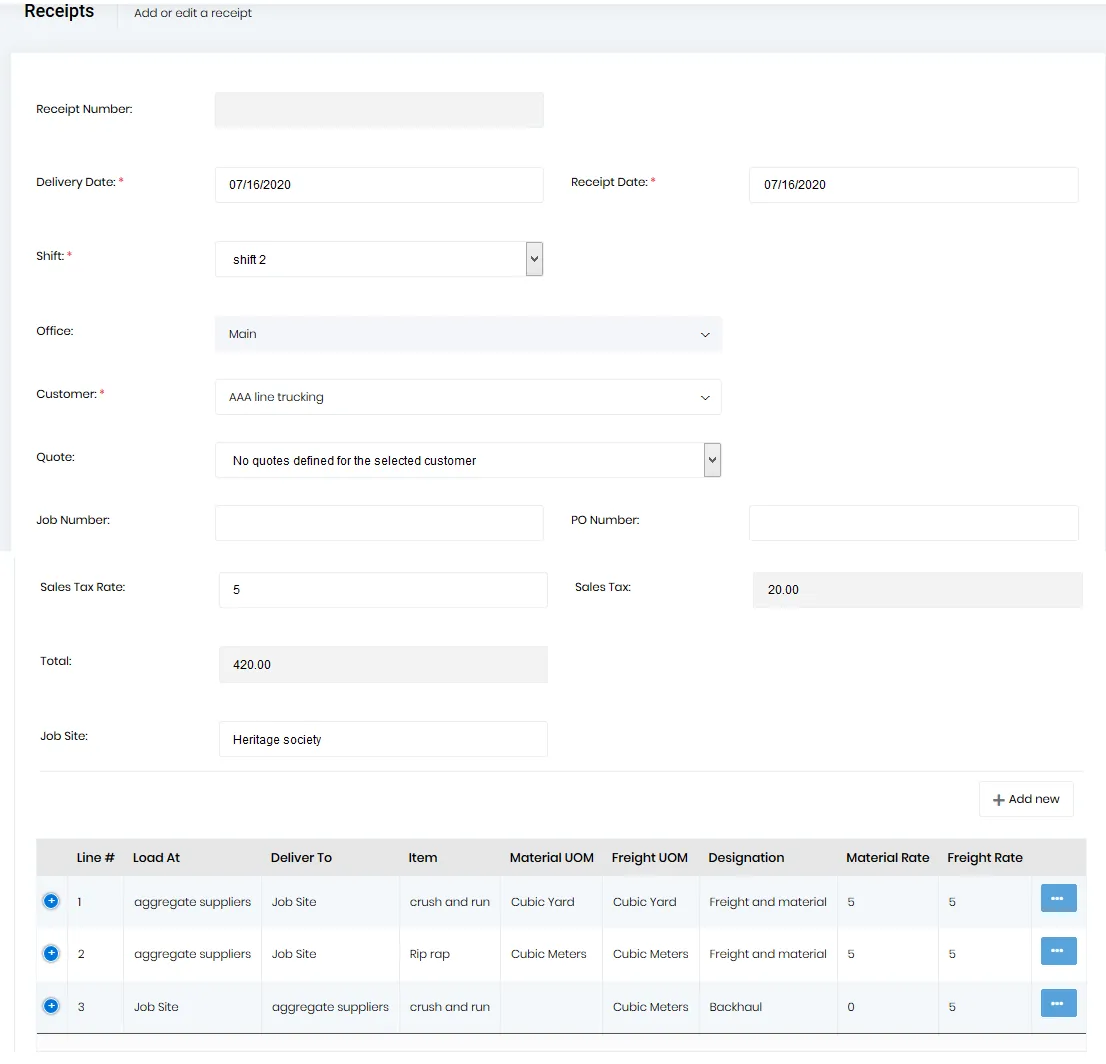Click the Deliver To column header
This screenshot has height=1064, width=1106.
(301, 857)
